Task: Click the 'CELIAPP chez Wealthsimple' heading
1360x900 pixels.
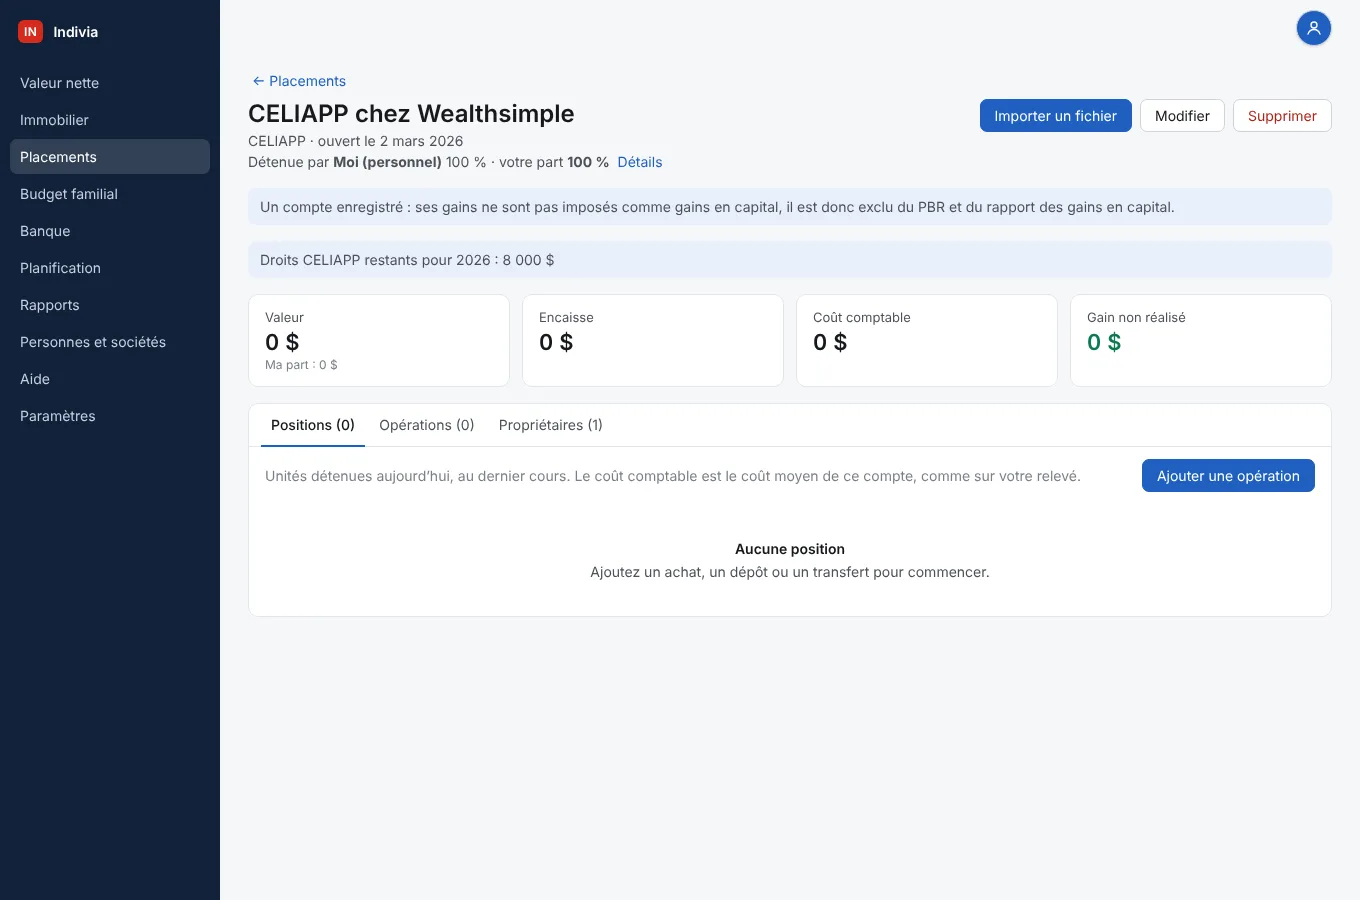Action: point(411,114)
